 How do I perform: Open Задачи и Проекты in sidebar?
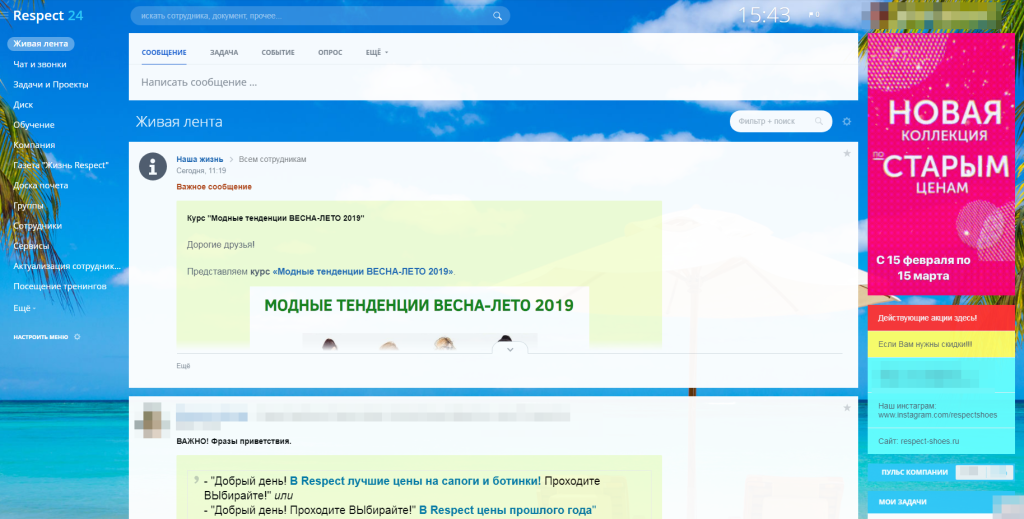50,84
